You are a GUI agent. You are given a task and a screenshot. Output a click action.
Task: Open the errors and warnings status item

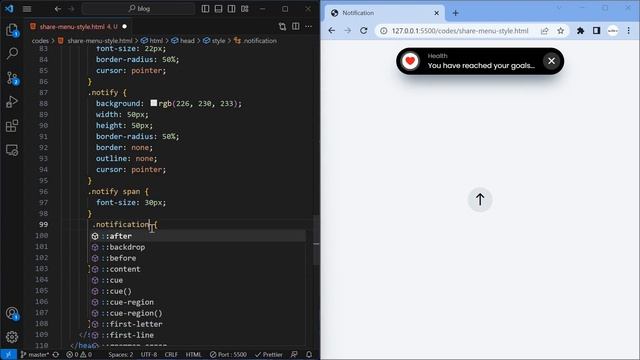click(79, 354)
